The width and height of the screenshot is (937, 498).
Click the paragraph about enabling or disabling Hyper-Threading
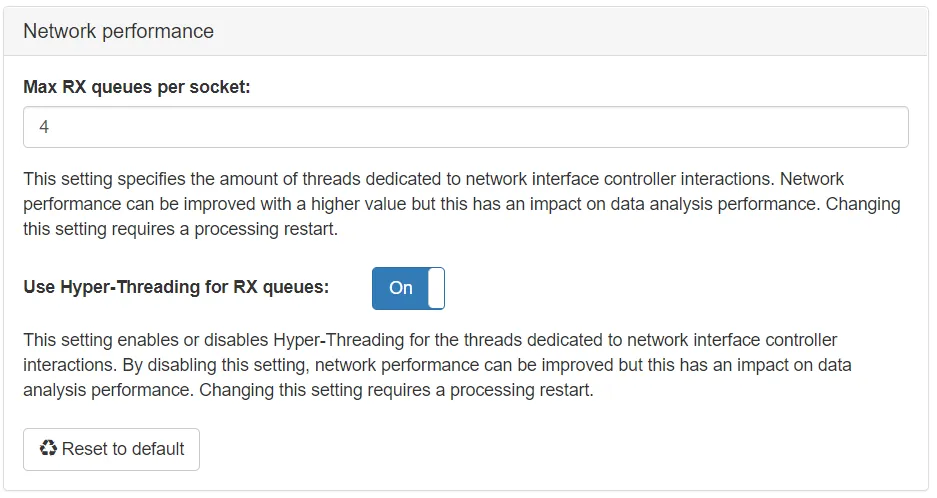click(x=437, y=364)
